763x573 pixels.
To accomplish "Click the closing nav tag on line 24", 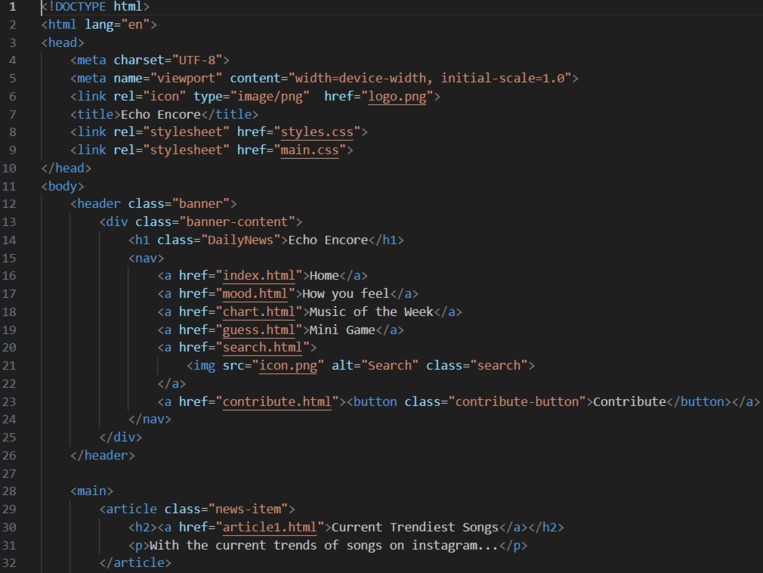I will click(x=149, y=419).
